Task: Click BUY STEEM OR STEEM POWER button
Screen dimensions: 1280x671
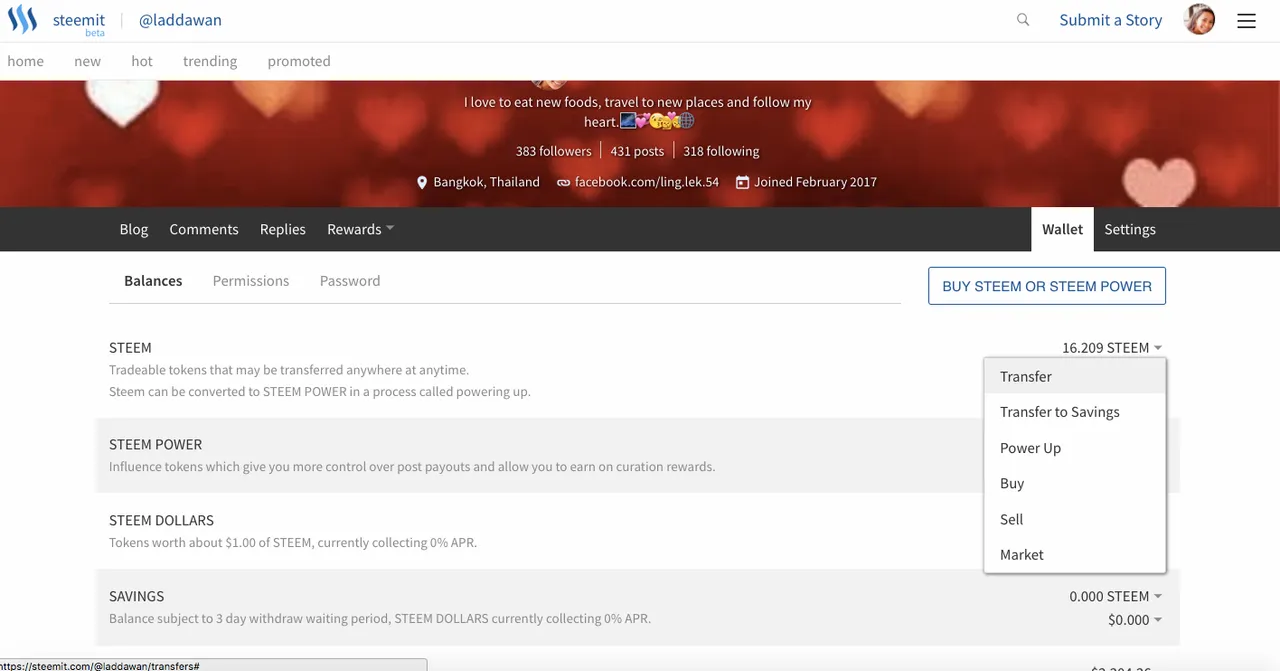Action: coord(1047,286)
